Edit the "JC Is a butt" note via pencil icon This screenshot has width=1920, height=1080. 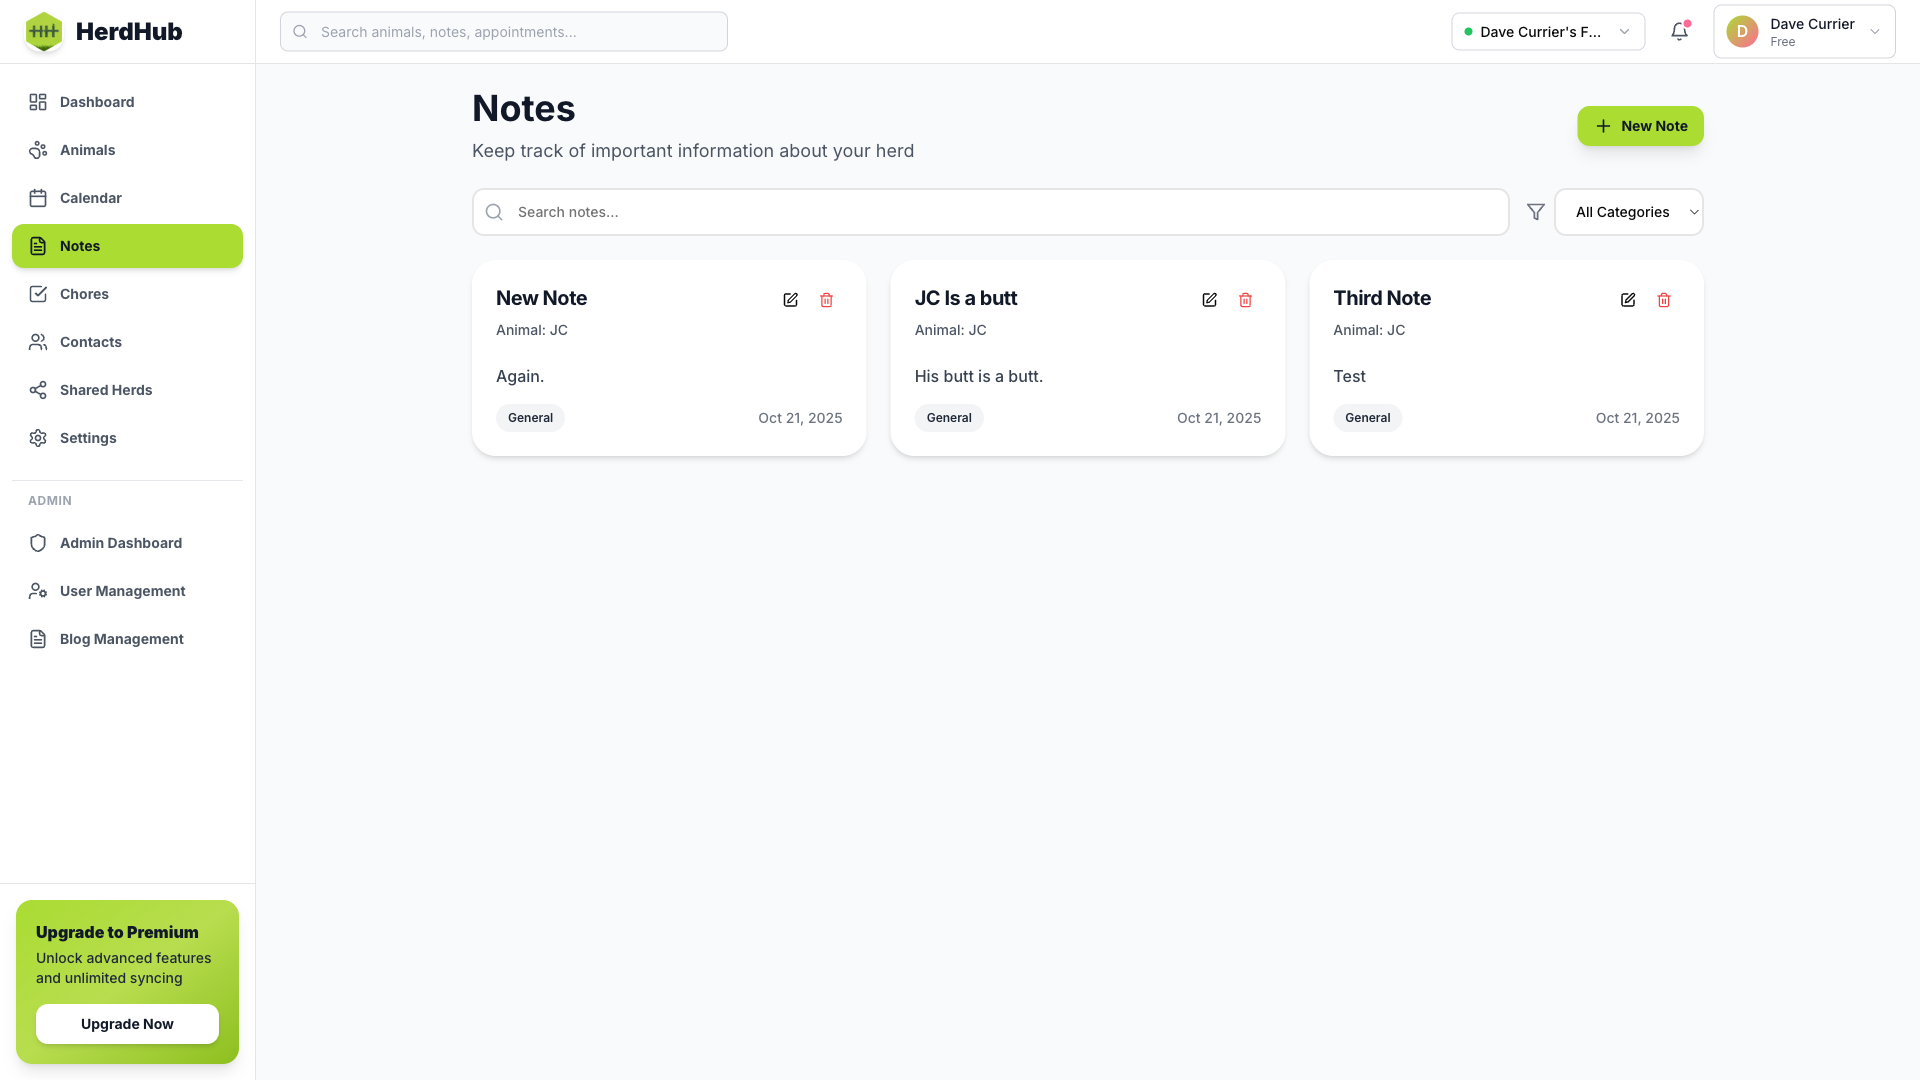click(x=1209, y=300)
